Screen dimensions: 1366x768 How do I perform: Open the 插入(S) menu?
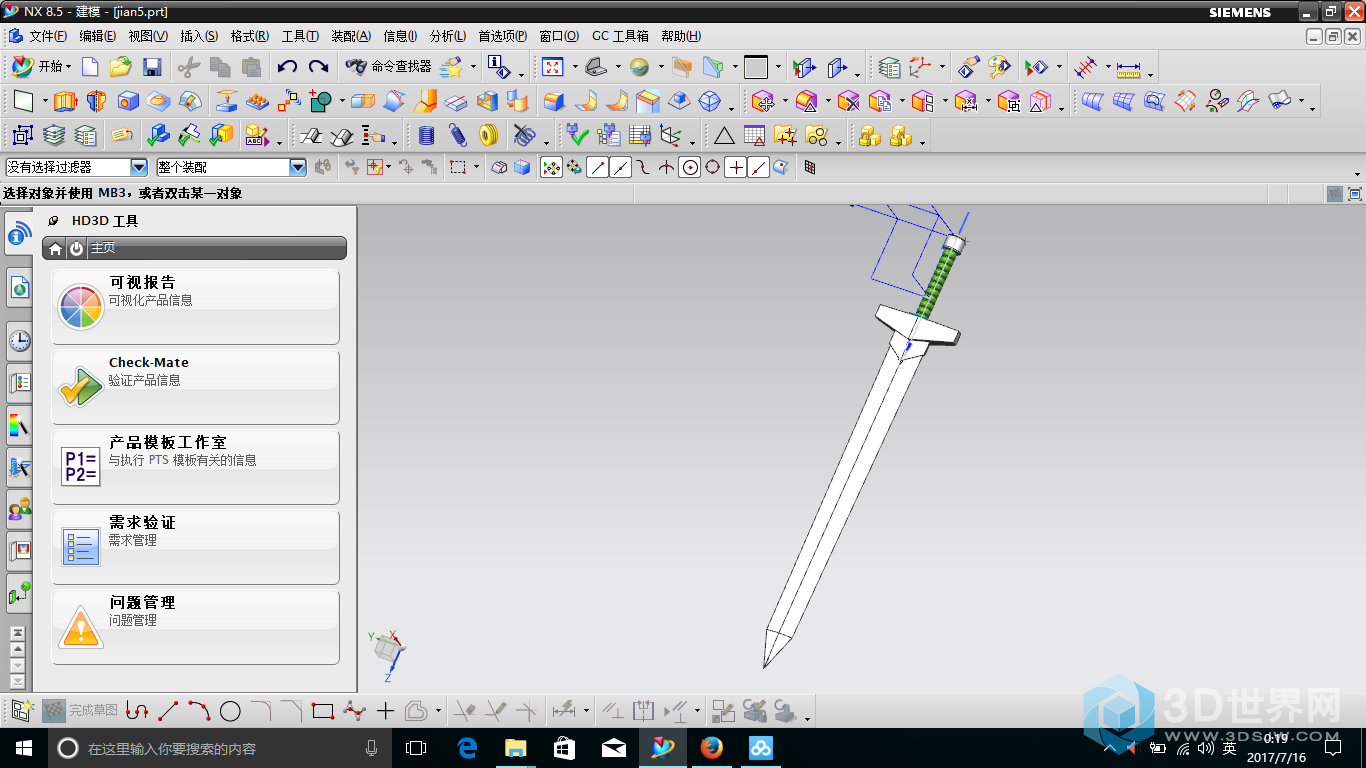point(199,36)
